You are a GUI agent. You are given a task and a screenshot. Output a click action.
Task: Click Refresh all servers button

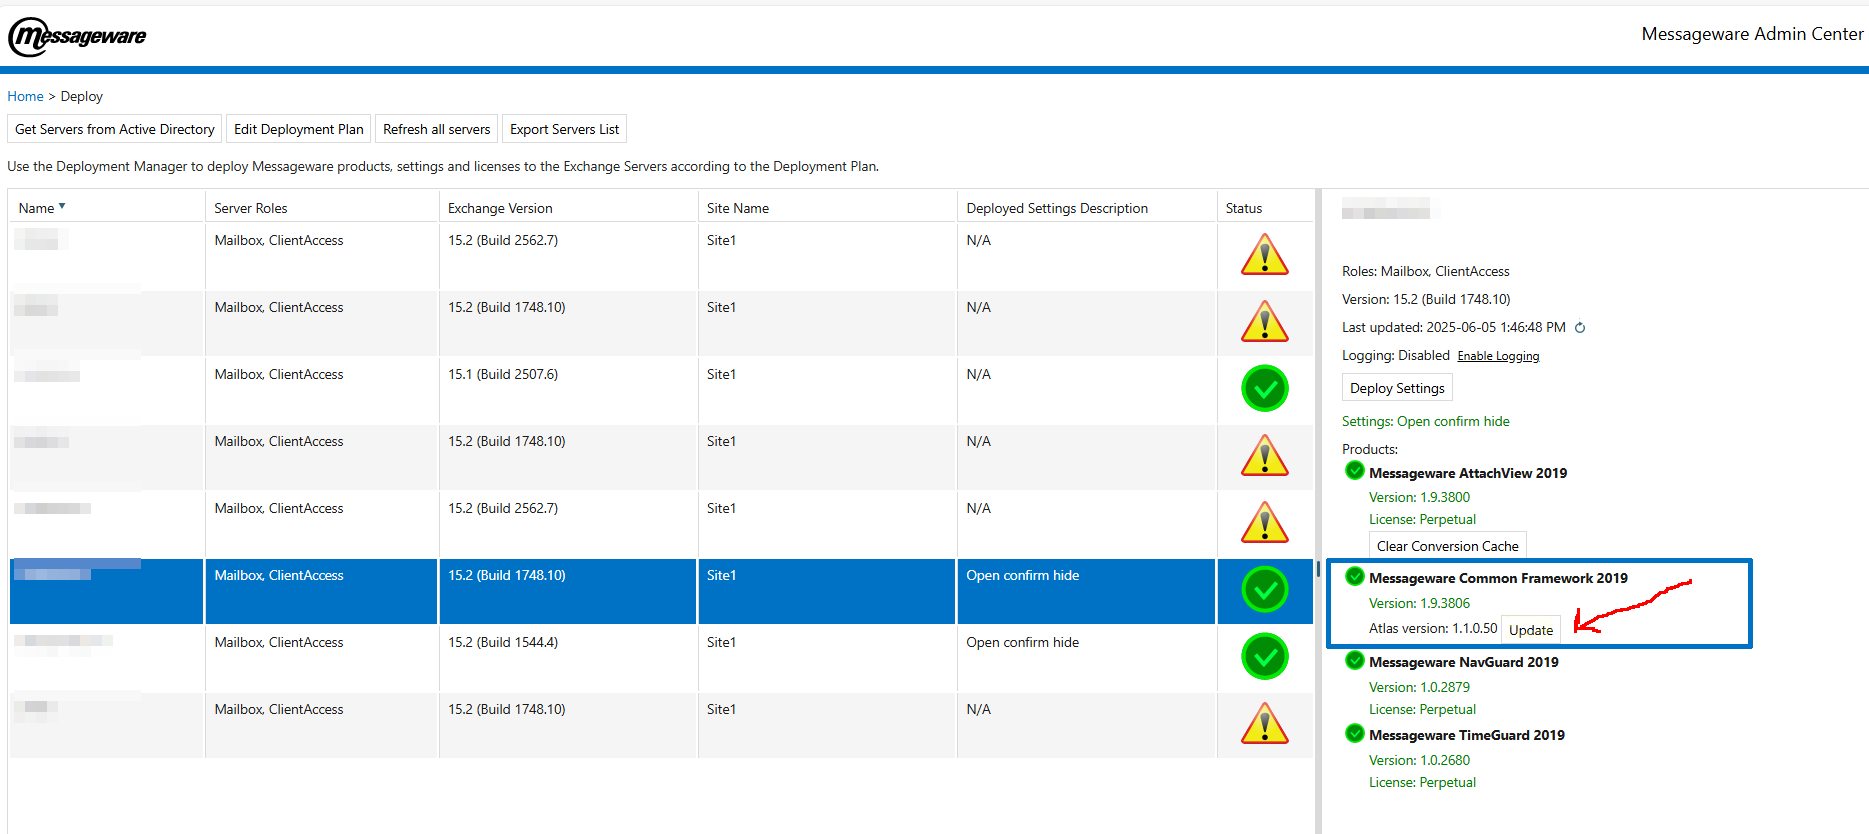(437, 129)
